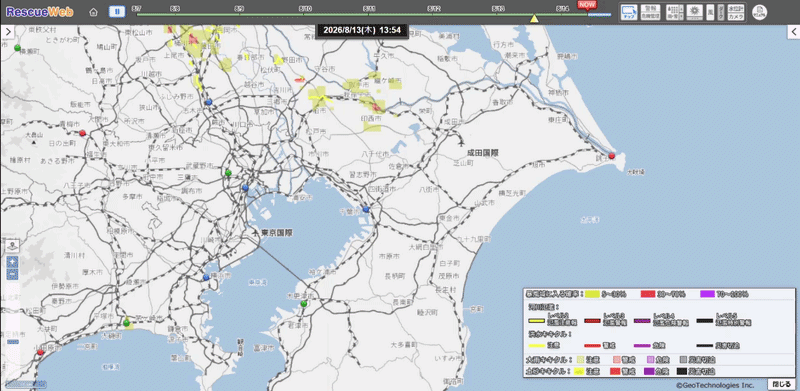This screenshot has height=391, width=800.
Task: Toggle the wind (風) layer
Action: click(x=710, y=12)
